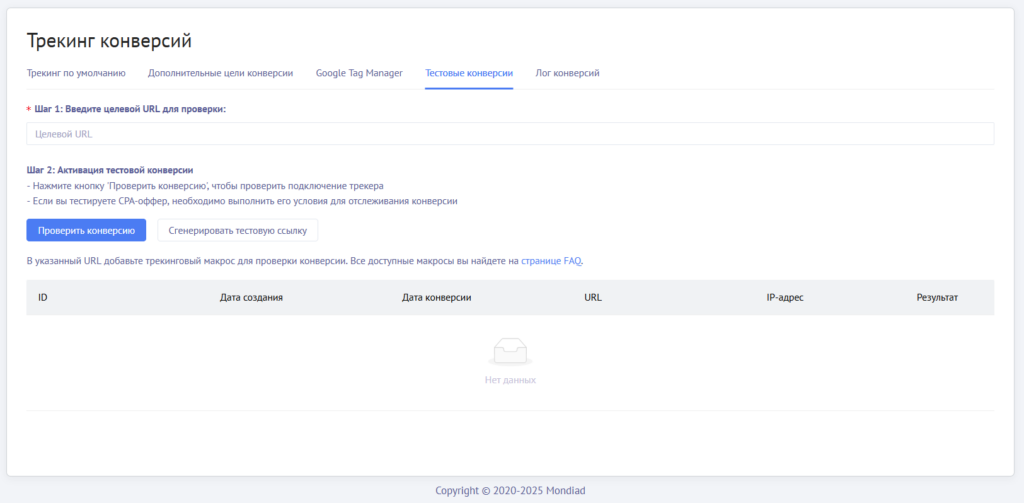Viewport: 1024px width, 503px height.
Task: Go to the Лог конверсий tab
Action: coord(567,73)
